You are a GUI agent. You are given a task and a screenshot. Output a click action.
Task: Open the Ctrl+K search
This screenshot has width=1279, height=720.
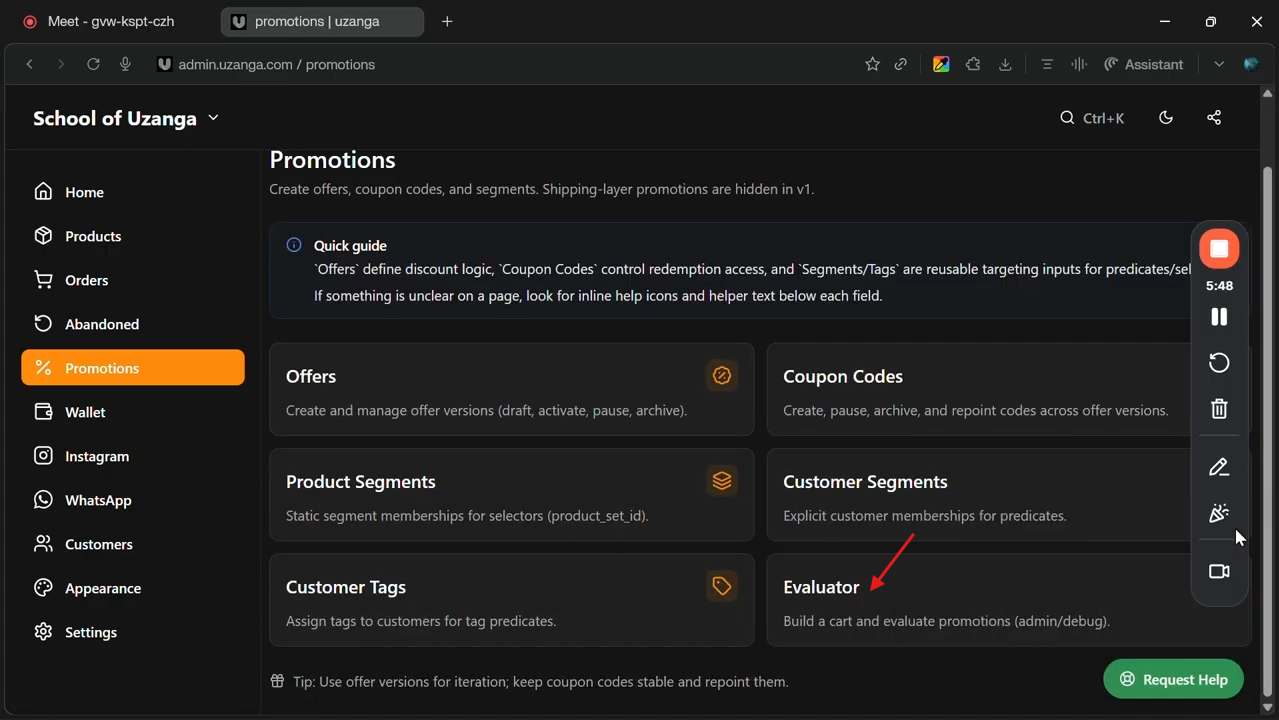[x=1092, y=118]
